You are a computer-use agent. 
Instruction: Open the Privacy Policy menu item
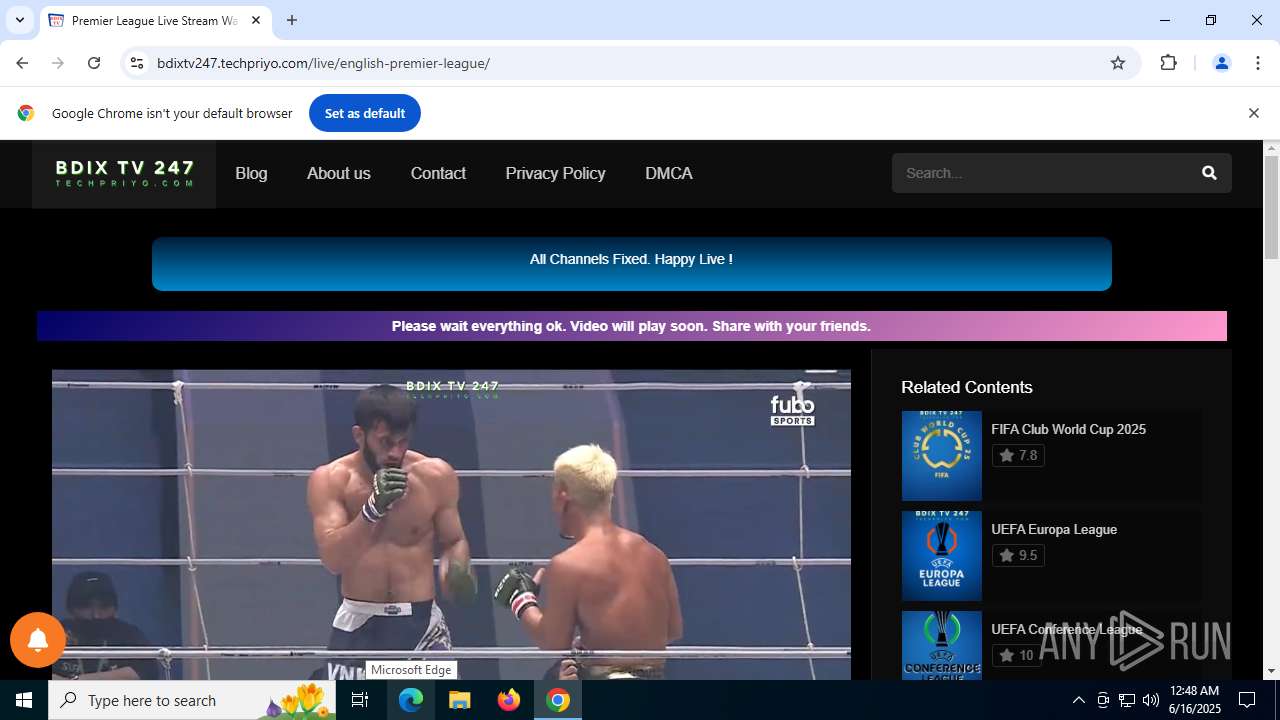555,173
